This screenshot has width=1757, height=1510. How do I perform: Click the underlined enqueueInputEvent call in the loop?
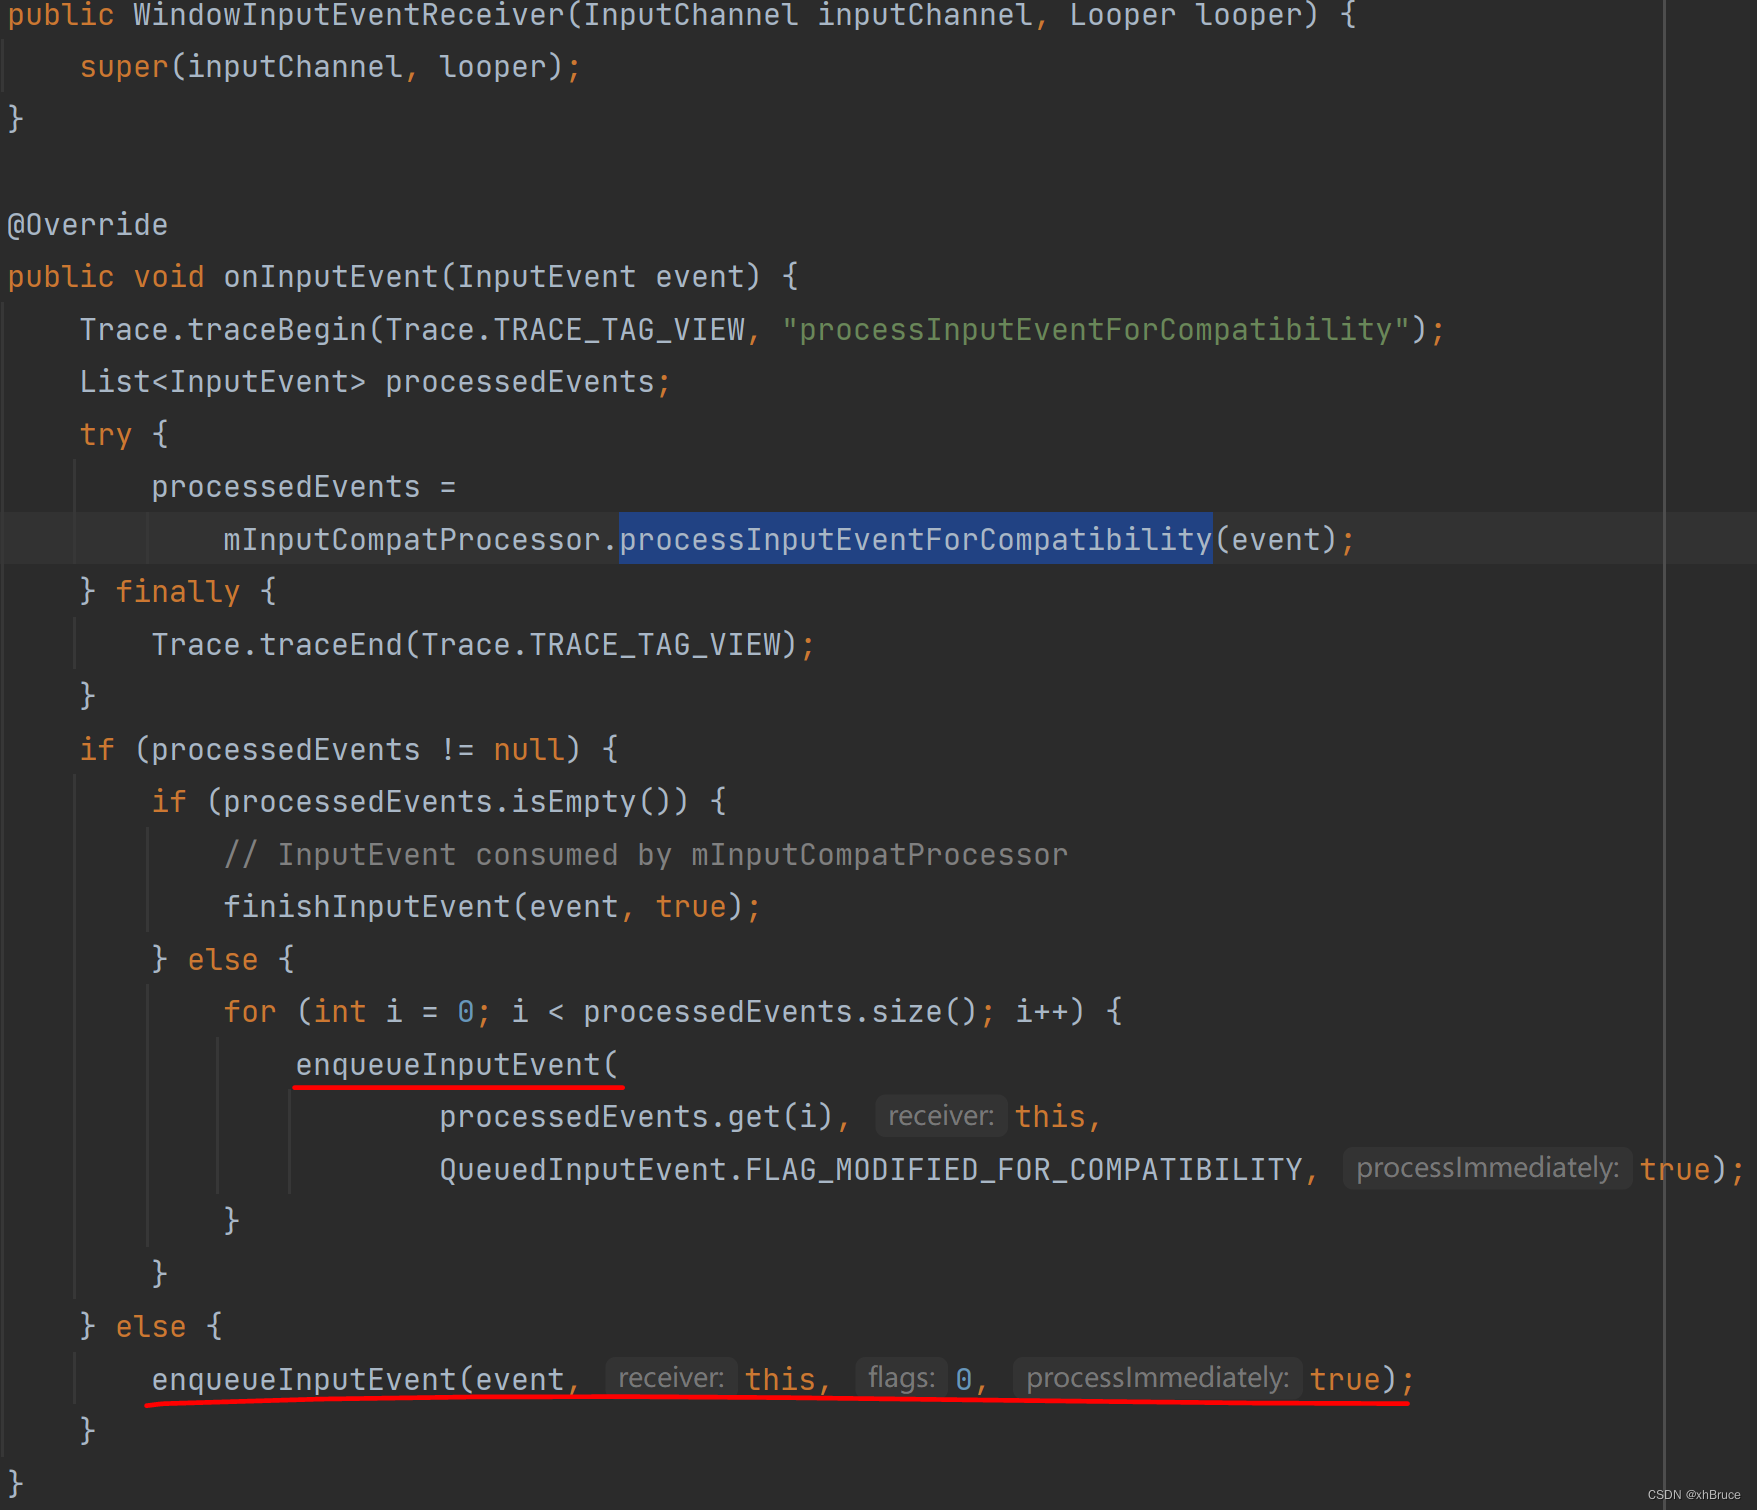[456, 1063]
